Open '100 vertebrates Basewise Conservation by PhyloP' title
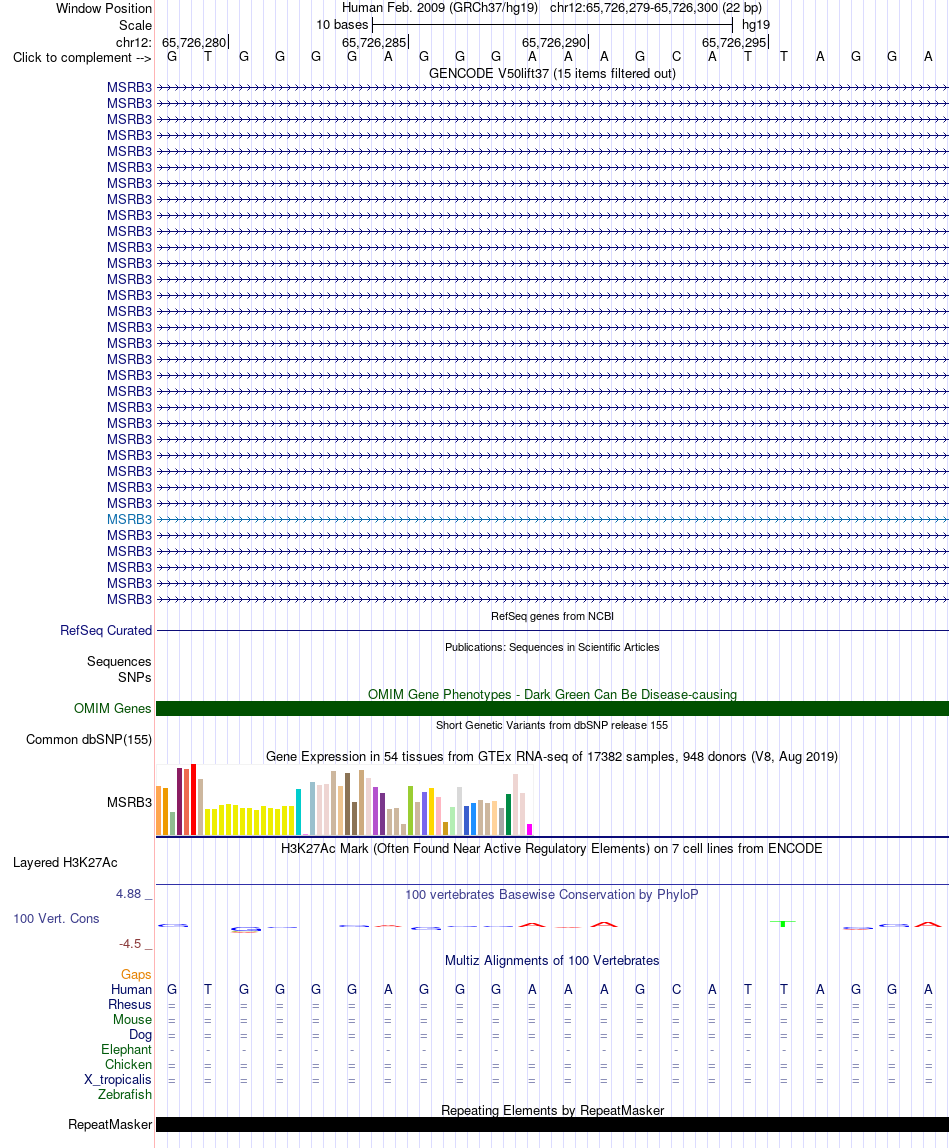 click(552, 895)
